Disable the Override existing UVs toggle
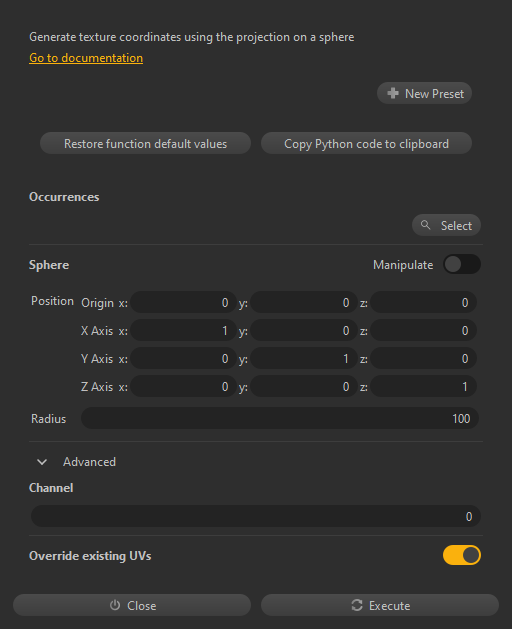The image size is (512, 629). (x=462, y=555)
